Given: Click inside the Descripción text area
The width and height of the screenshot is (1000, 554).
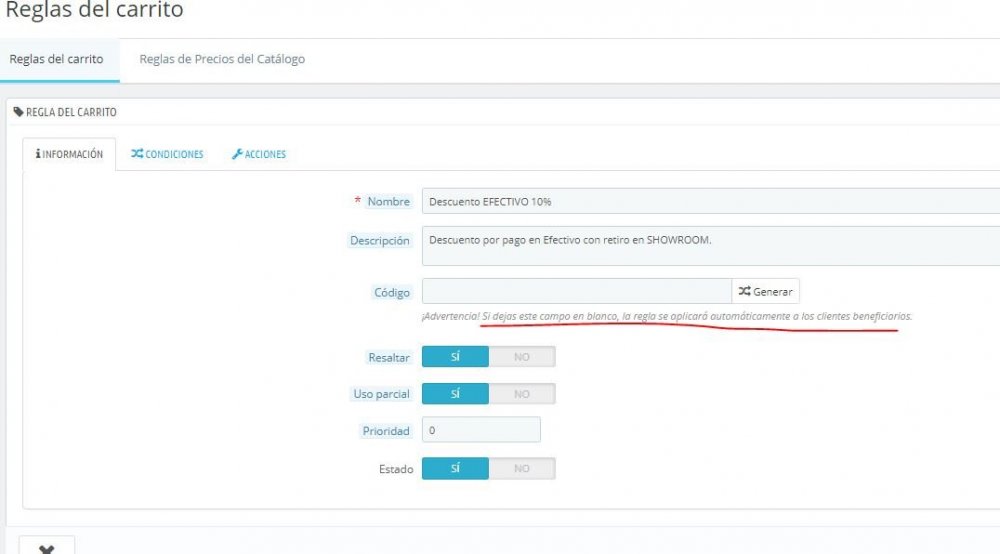Looking at the screenshot, I should pos(710,246).
